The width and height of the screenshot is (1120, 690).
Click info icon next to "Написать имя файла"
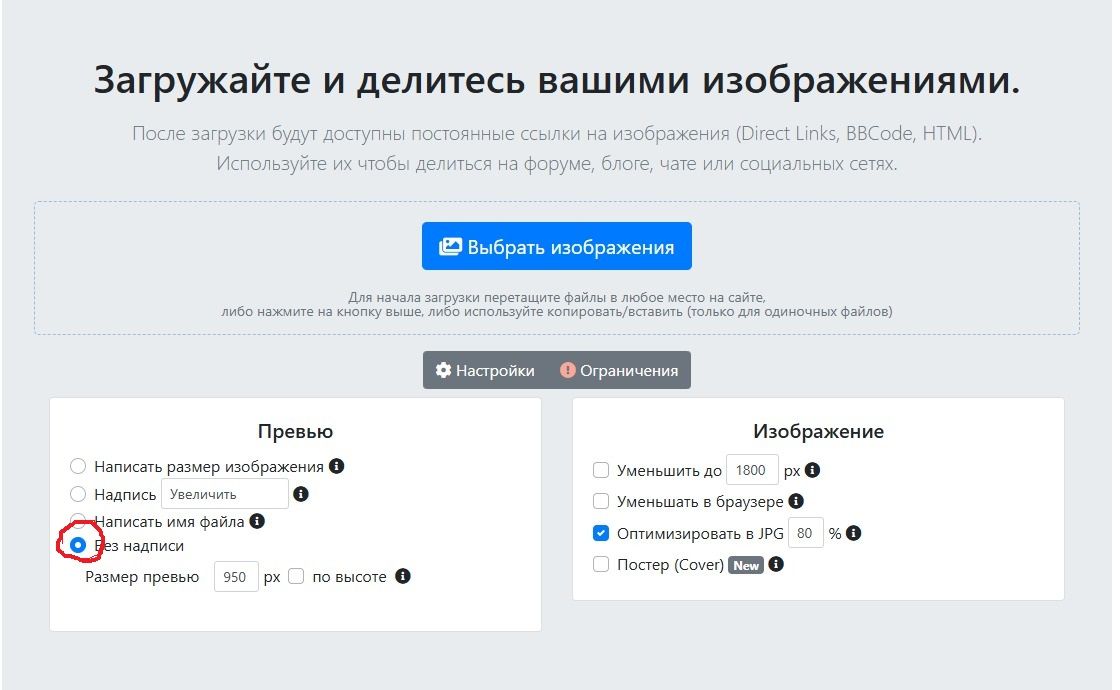coord(257,521)
